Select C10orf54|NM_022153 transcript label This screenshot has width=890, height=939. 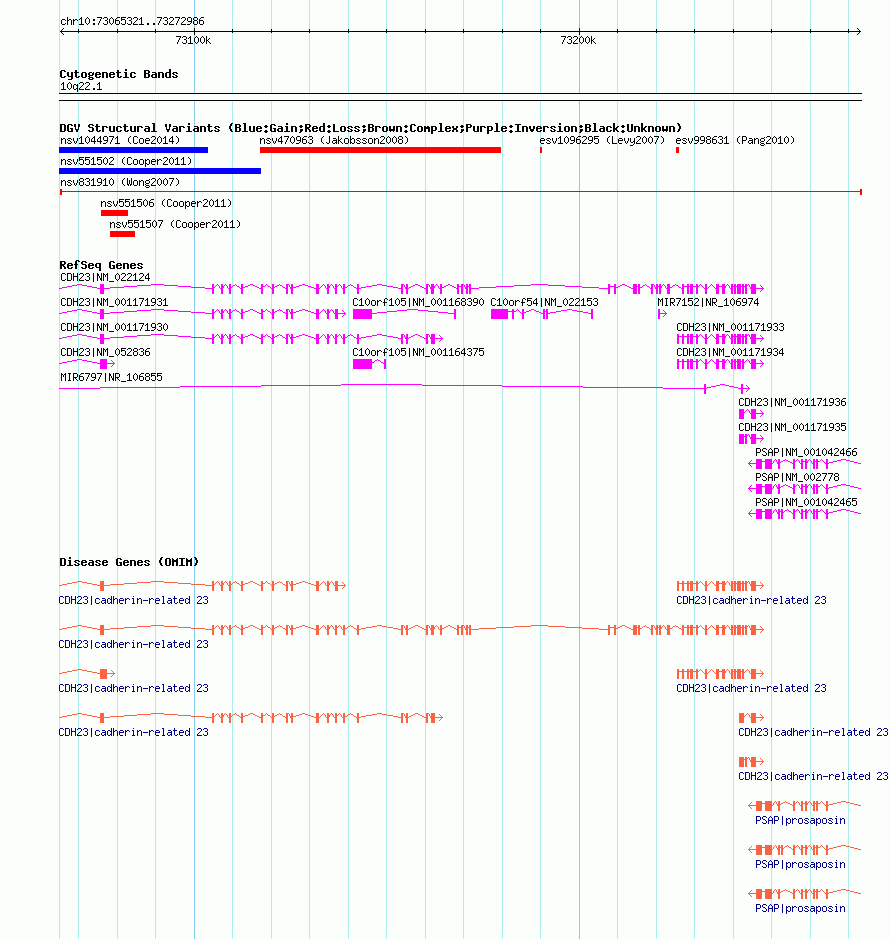click(x=544, y=302)
